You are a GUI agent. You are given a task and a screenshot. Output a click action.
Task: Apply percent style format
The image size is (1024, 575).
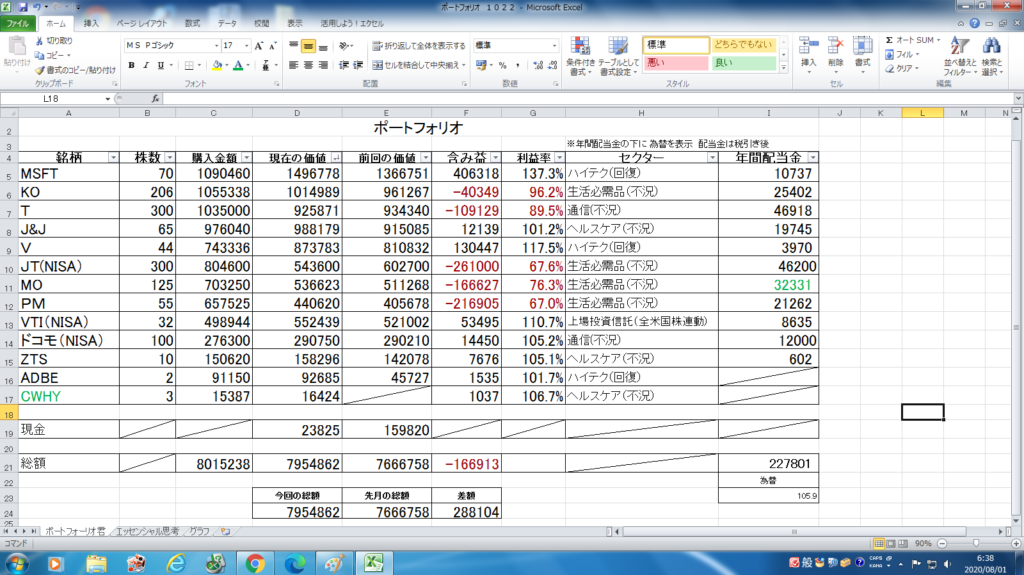coord(502,65)
